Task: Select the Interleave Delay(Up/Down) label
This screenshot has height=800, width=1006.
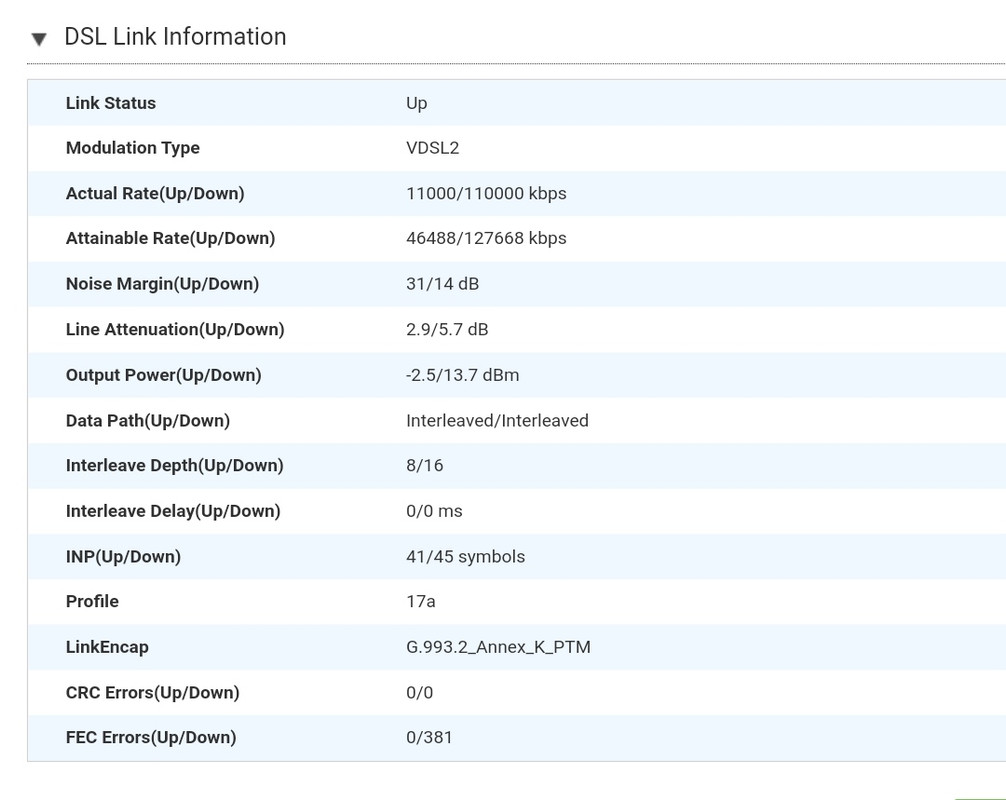Action: click(173, 511)
